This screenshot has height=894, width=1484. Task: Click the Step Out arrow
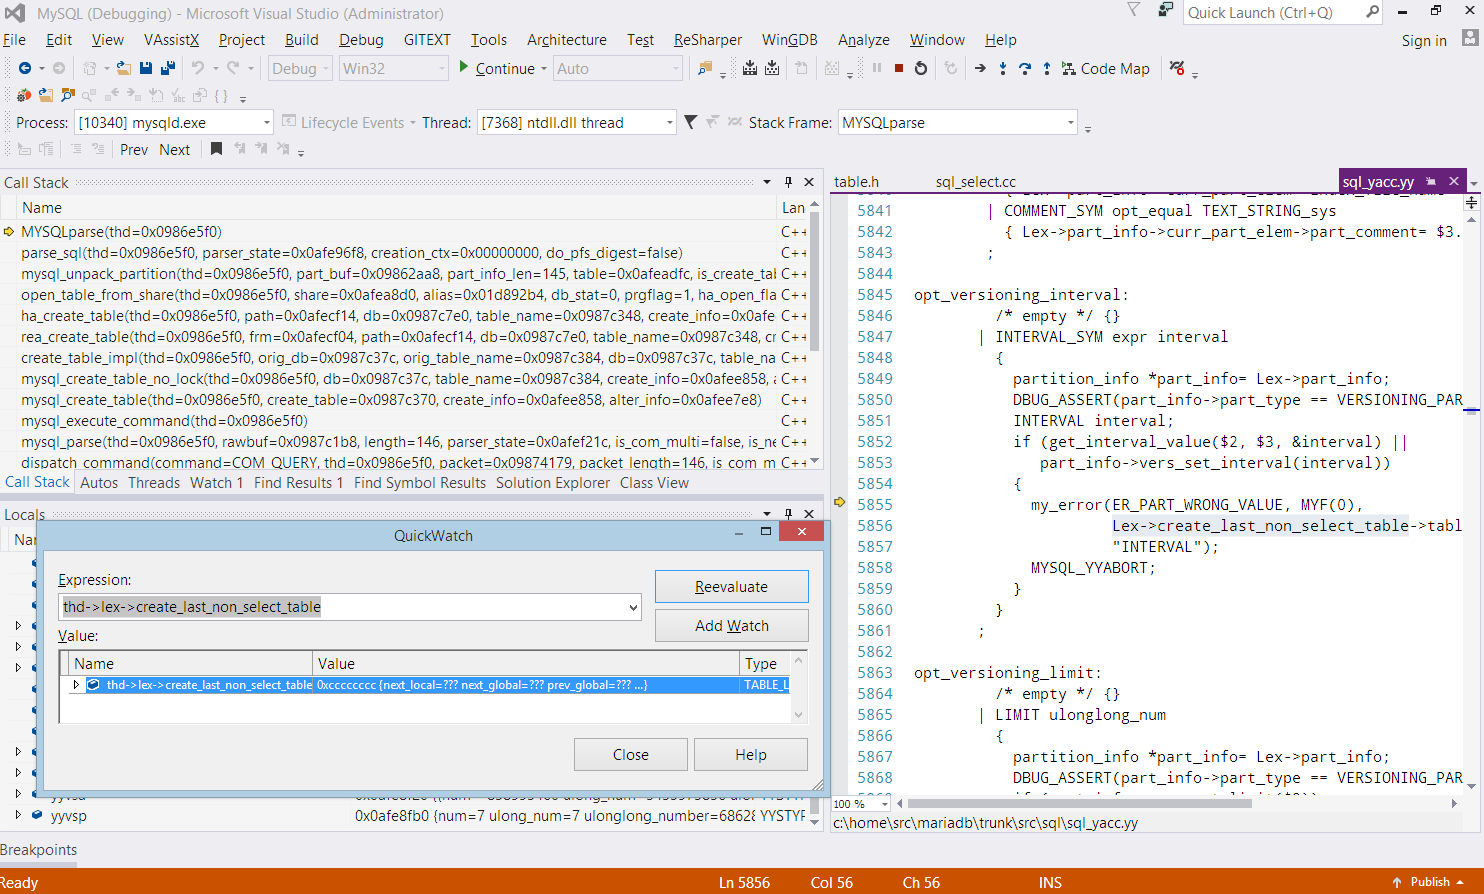coord(1046,68)
